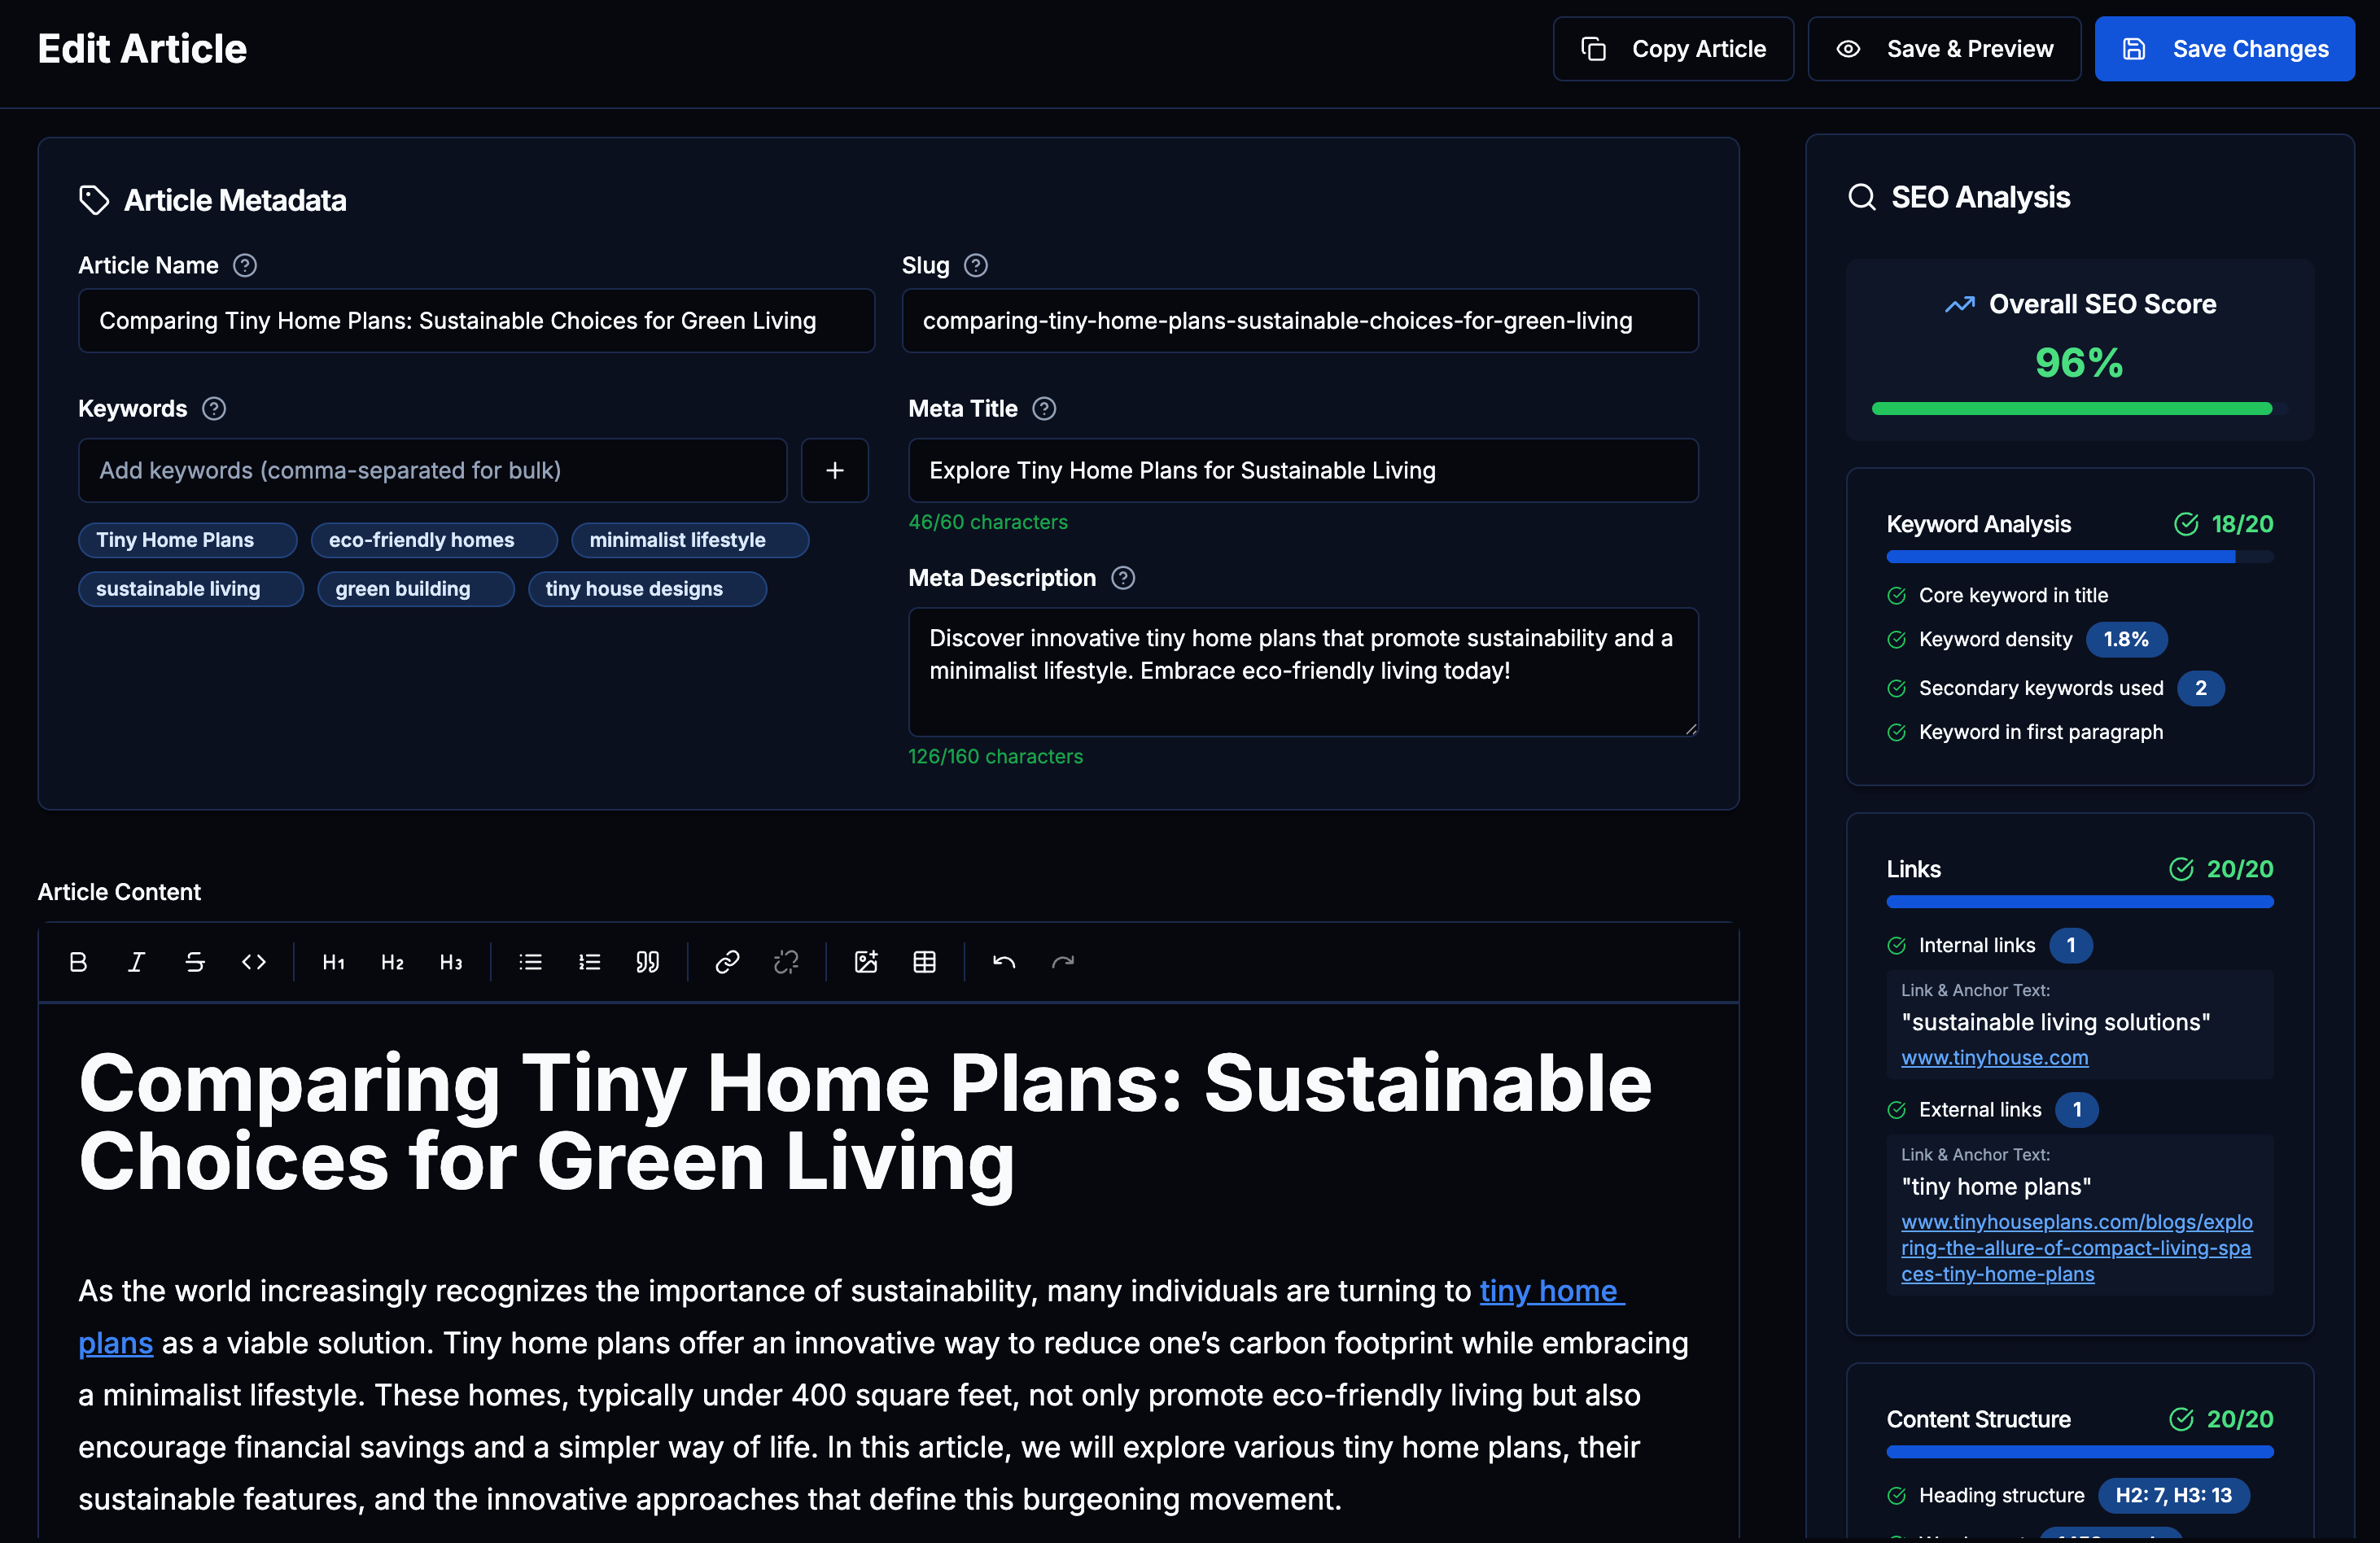
Task: Apply strikethrough formatting
Action: (x=195, y=962)
